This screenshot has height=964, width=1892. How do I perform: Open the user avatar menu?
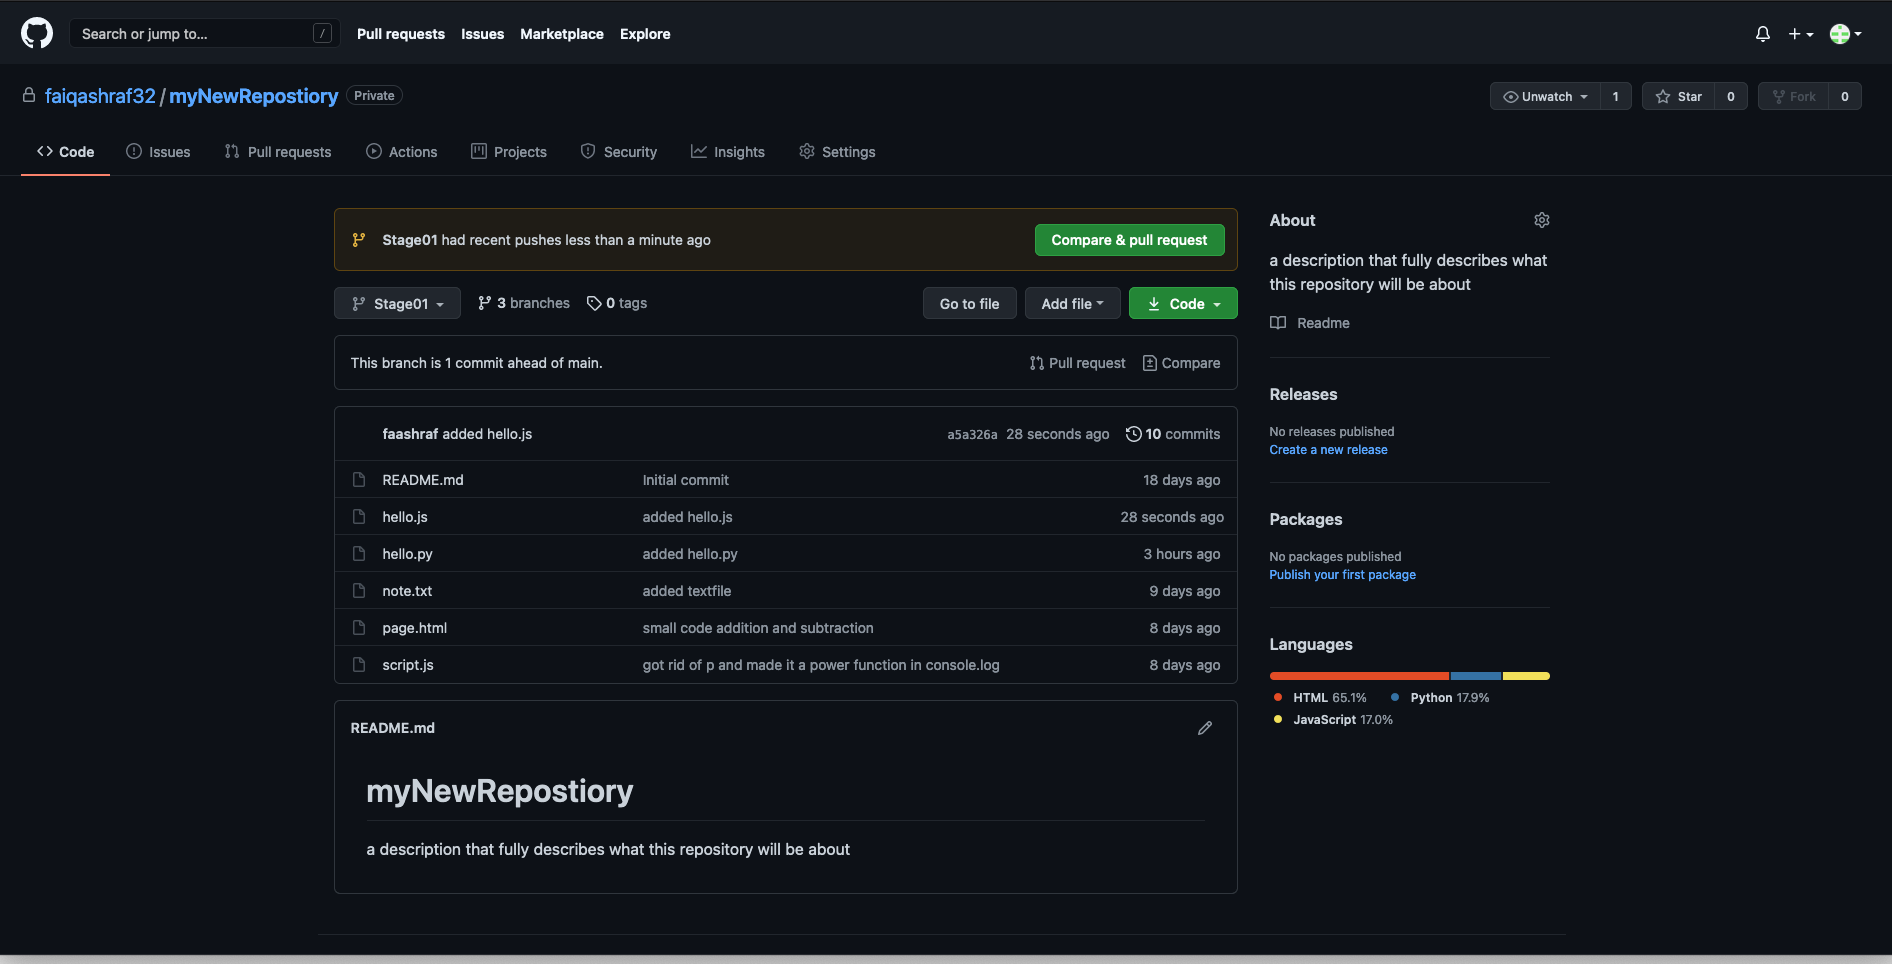1846,34
